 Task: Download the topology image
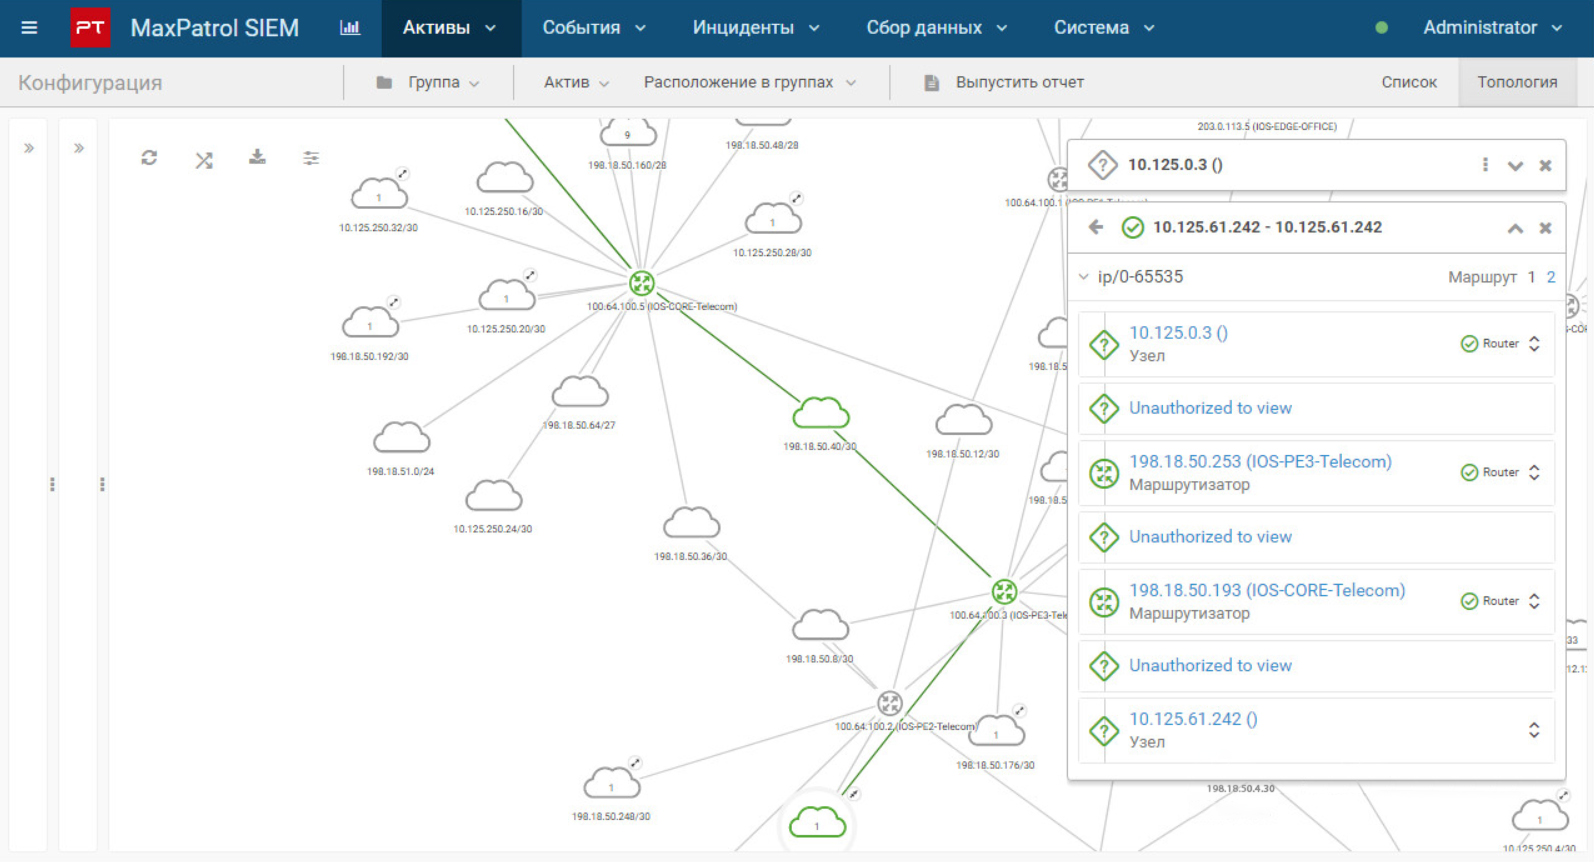tap(257, 157)
